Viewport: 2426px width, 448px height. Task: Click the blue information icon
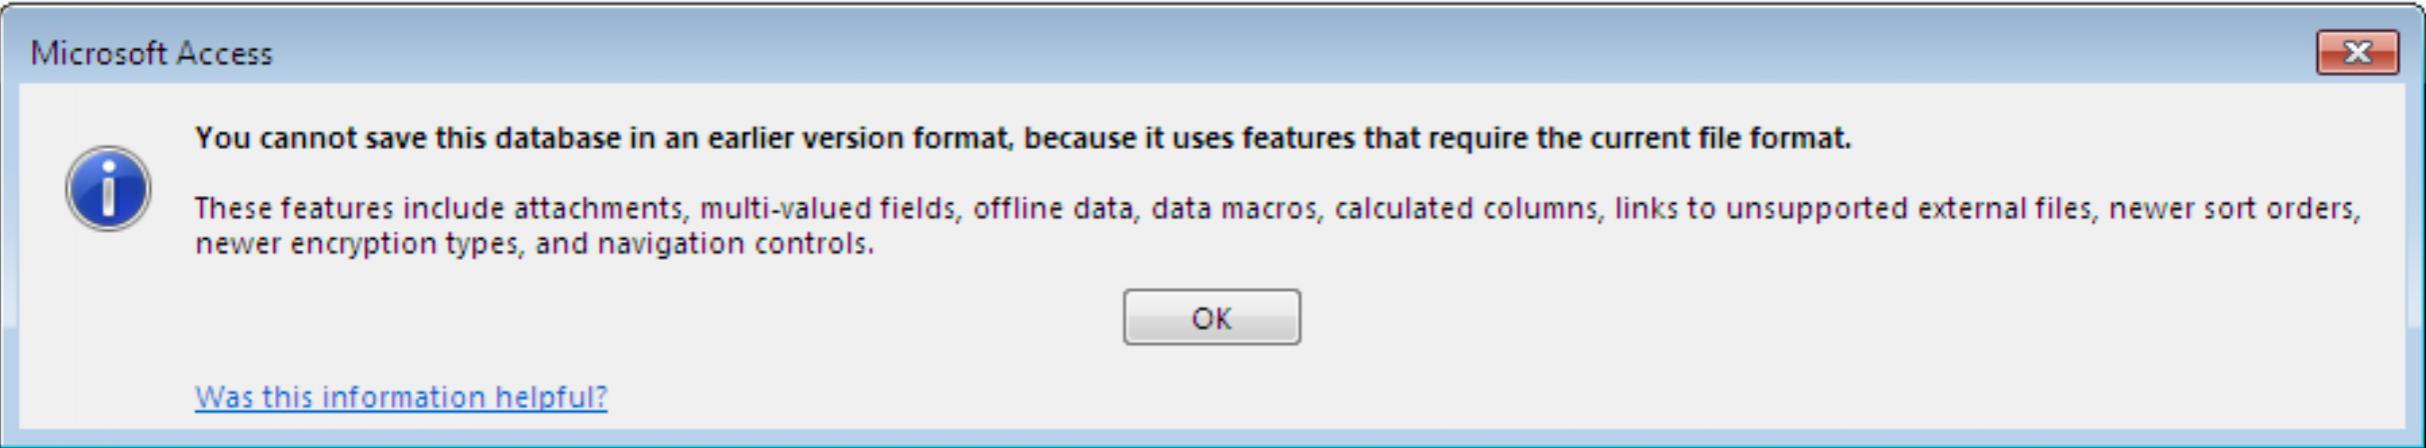[x=108, y=189]
